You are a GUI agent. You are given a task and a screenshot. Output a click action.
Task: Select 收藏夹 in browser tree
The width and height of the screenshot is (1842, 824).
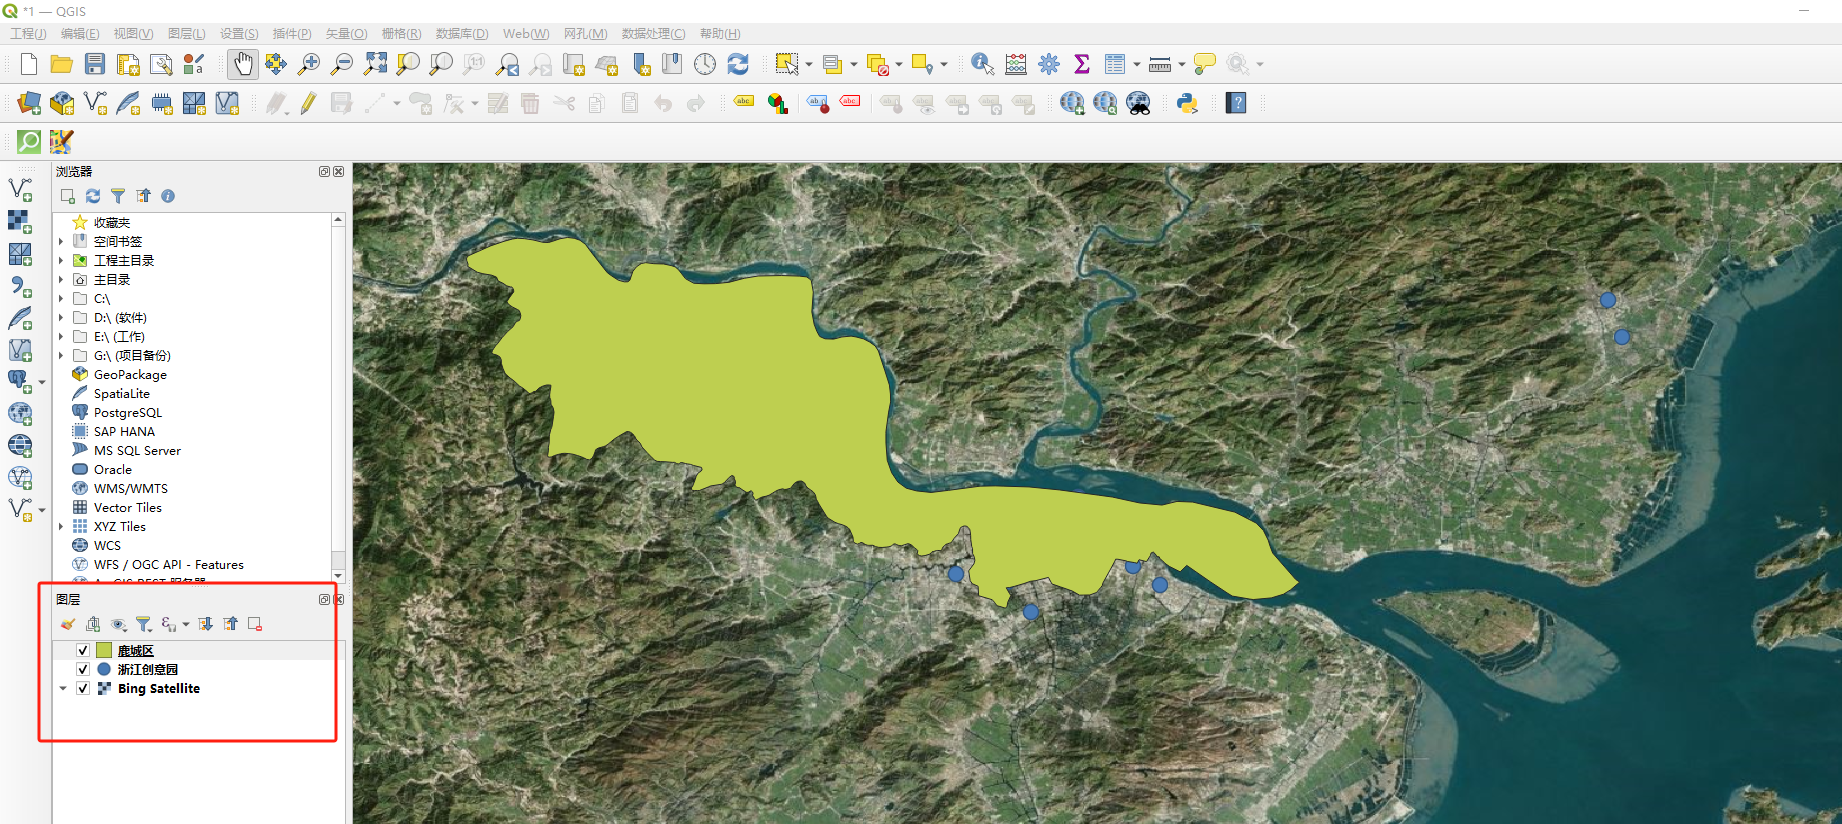coord(112,222)
